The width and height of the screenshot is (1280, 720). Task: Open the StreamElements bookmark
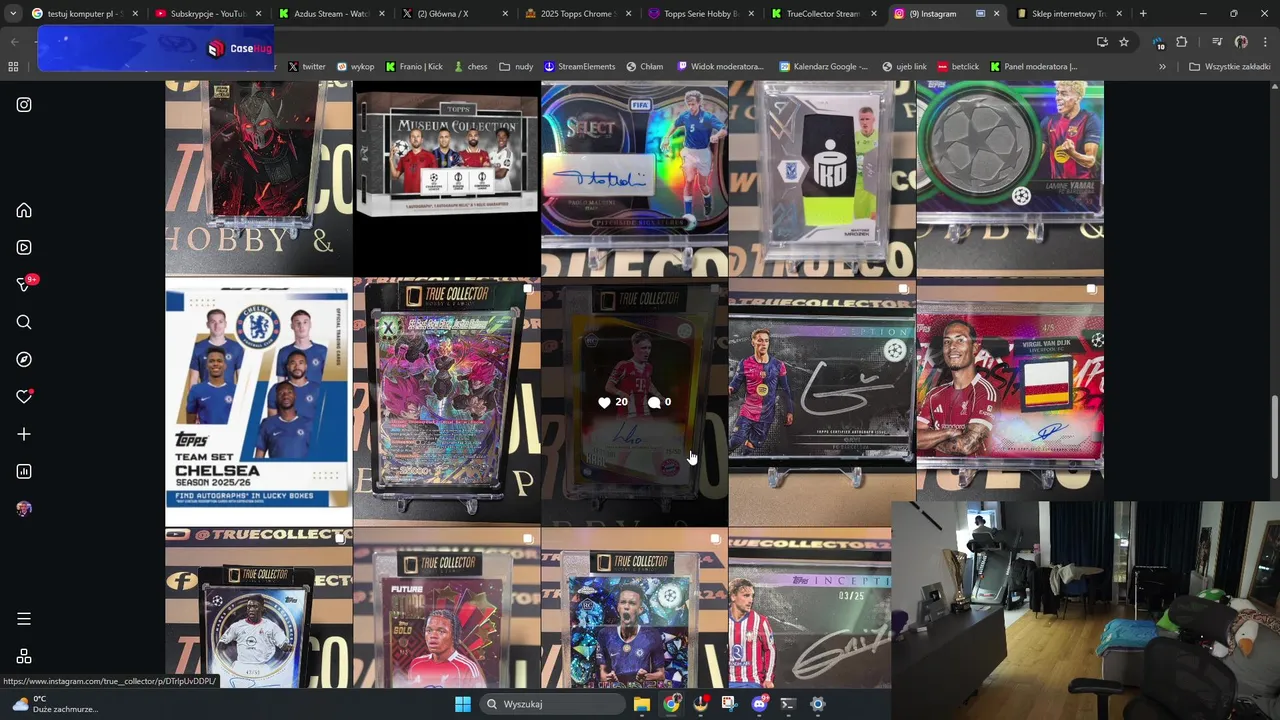pos(579,67)
